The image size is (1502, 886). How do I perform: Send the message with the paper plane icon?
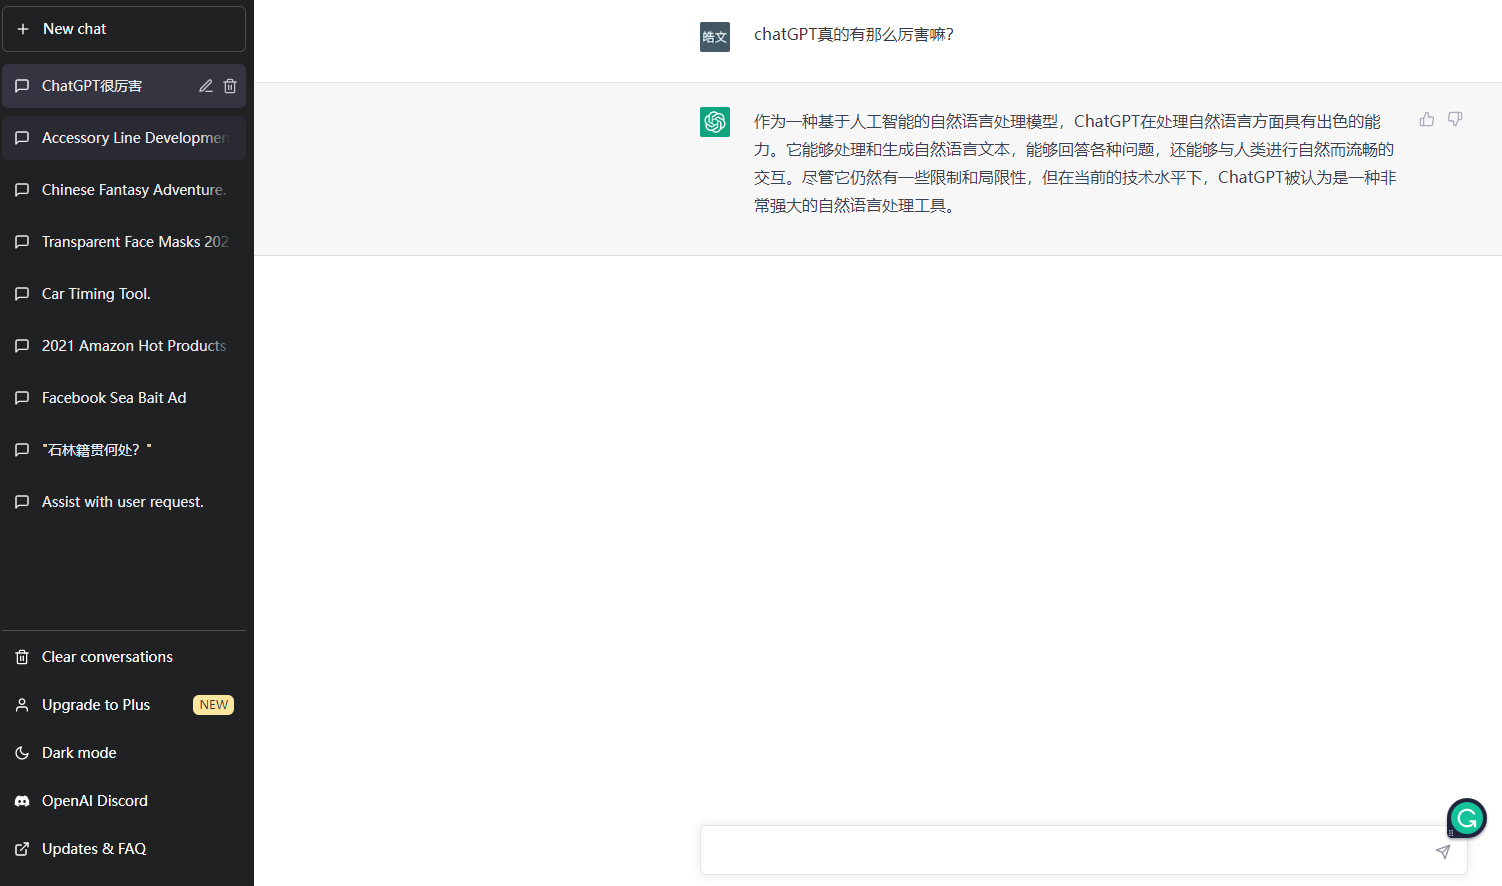(1443, 852)
